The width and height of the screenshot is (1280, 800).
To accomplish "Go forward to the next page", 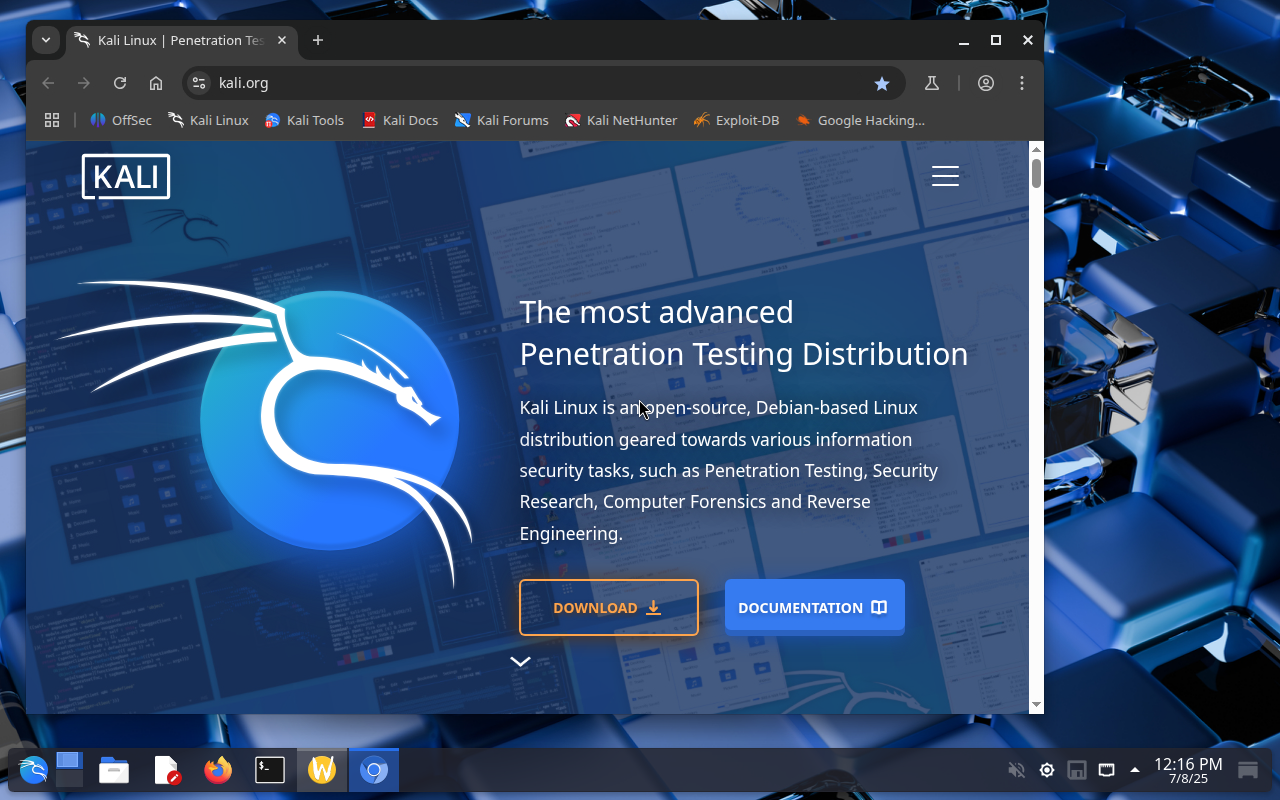I will point(84,83).
